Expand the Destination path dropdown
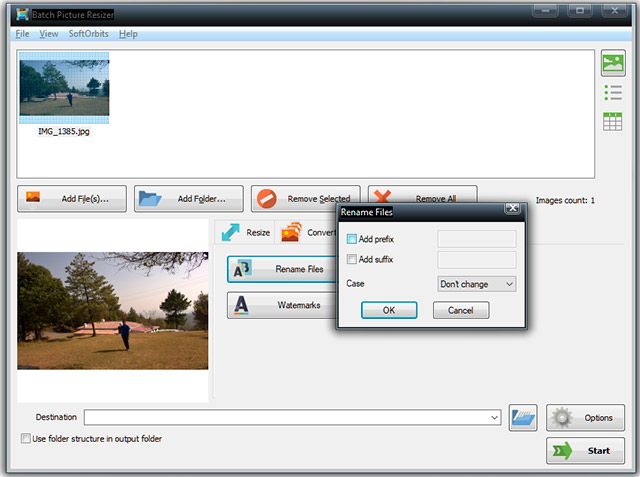 [494, 418]
